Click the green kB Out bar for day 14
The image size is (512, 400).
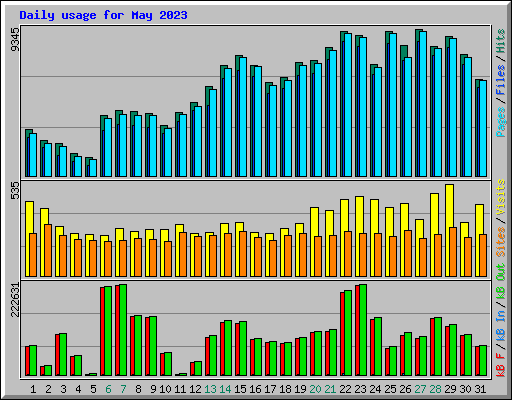point(228,348)
